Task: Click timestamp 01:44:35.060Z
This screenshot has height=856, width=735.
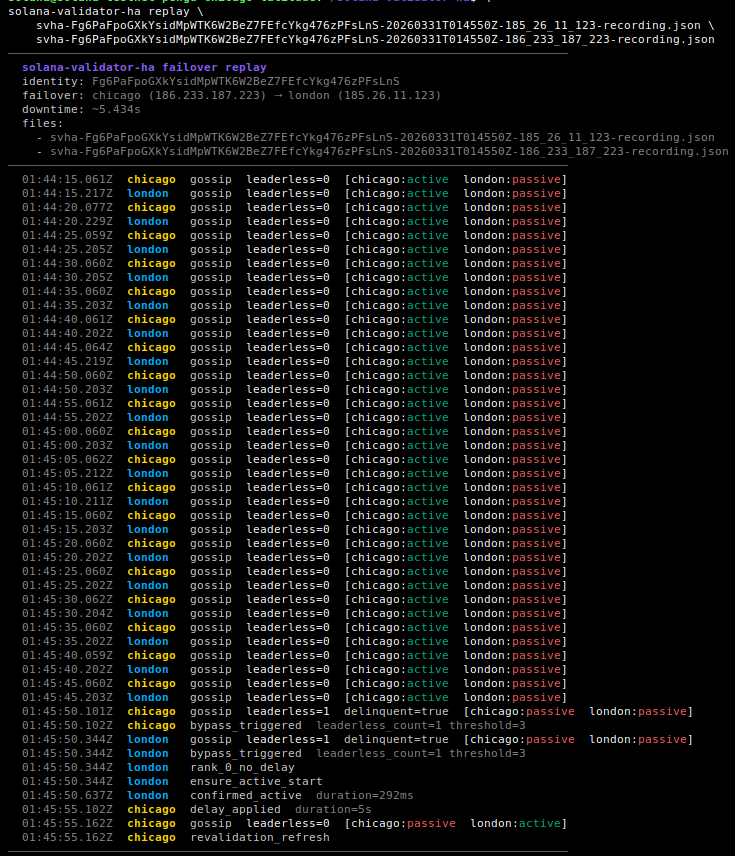Action: pos(67,292)
